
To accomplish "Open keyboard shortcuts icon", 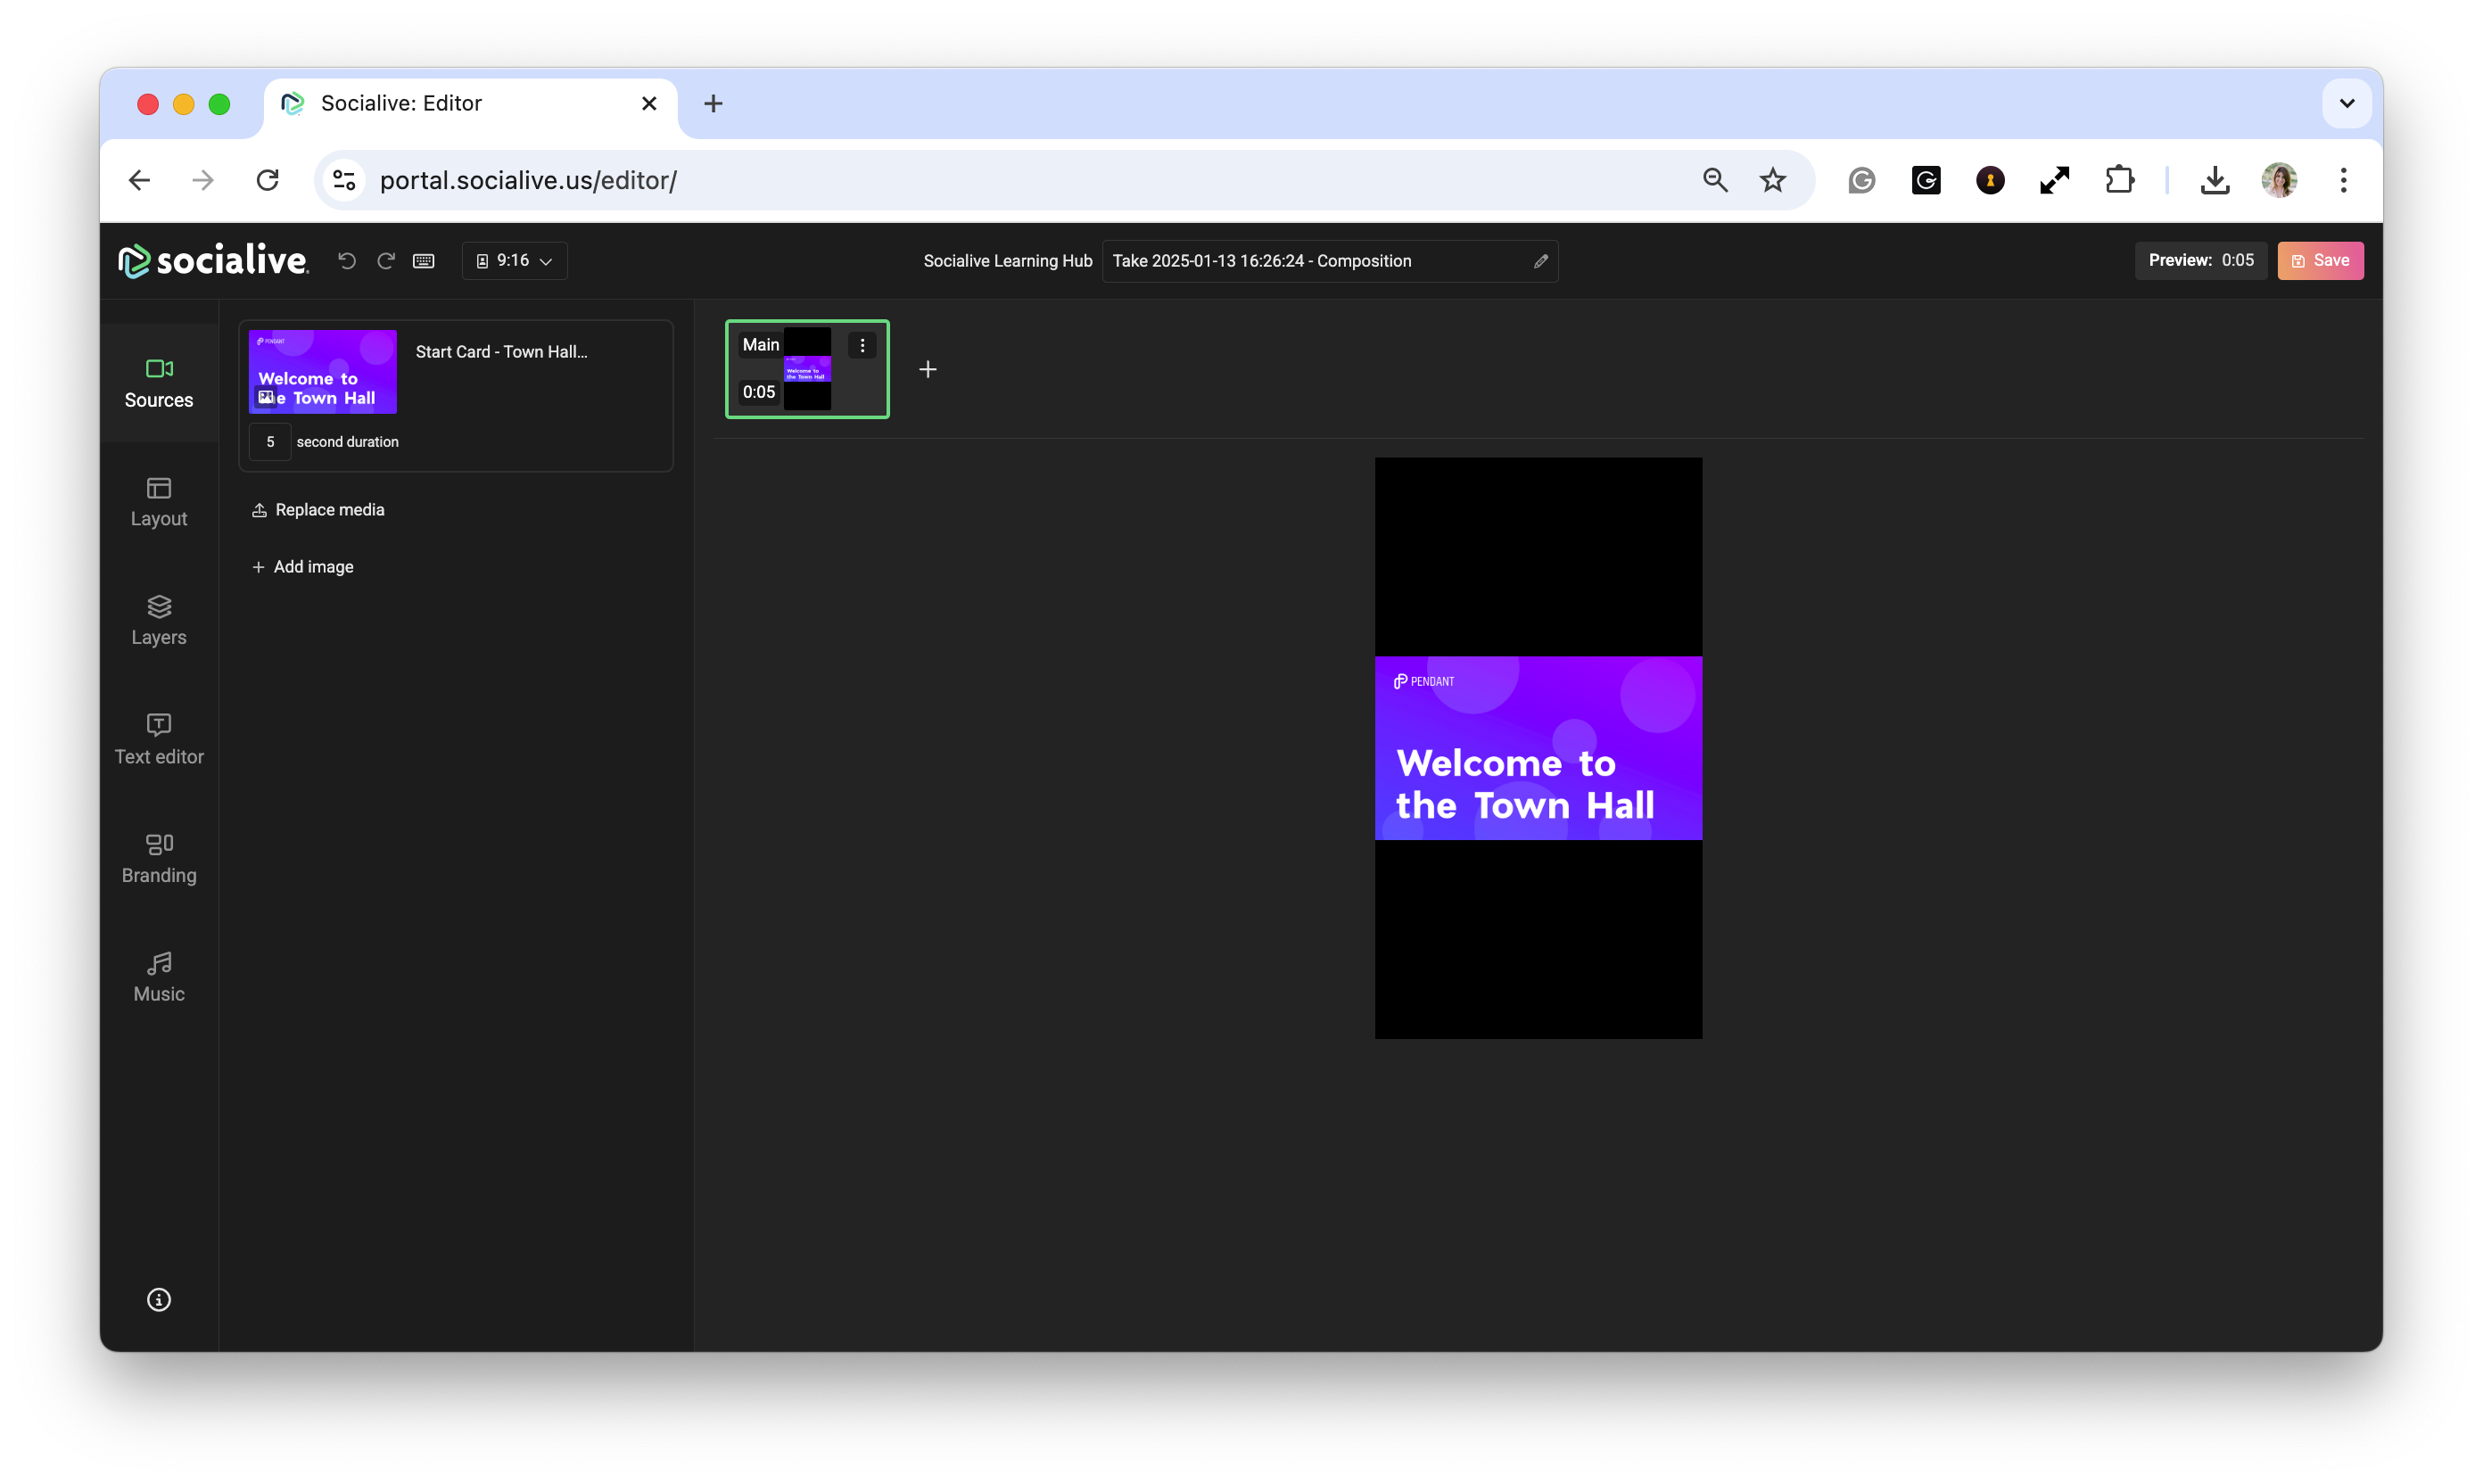I will coord(424,261).
